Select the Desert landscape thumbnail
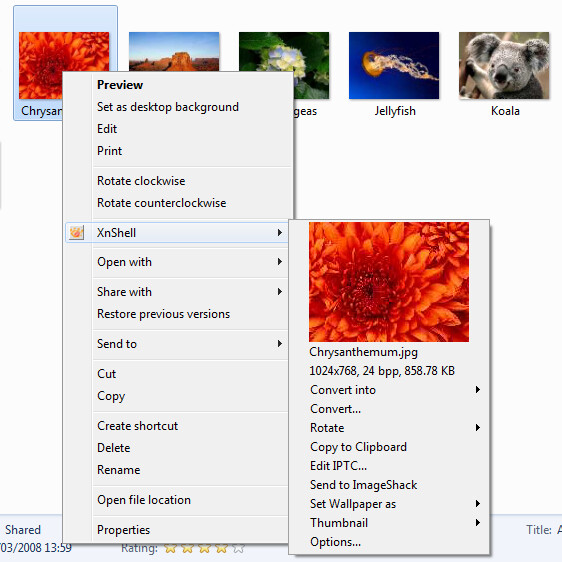Image resolution: width=562 pixels, height=562 pixels. click(174, 52)
